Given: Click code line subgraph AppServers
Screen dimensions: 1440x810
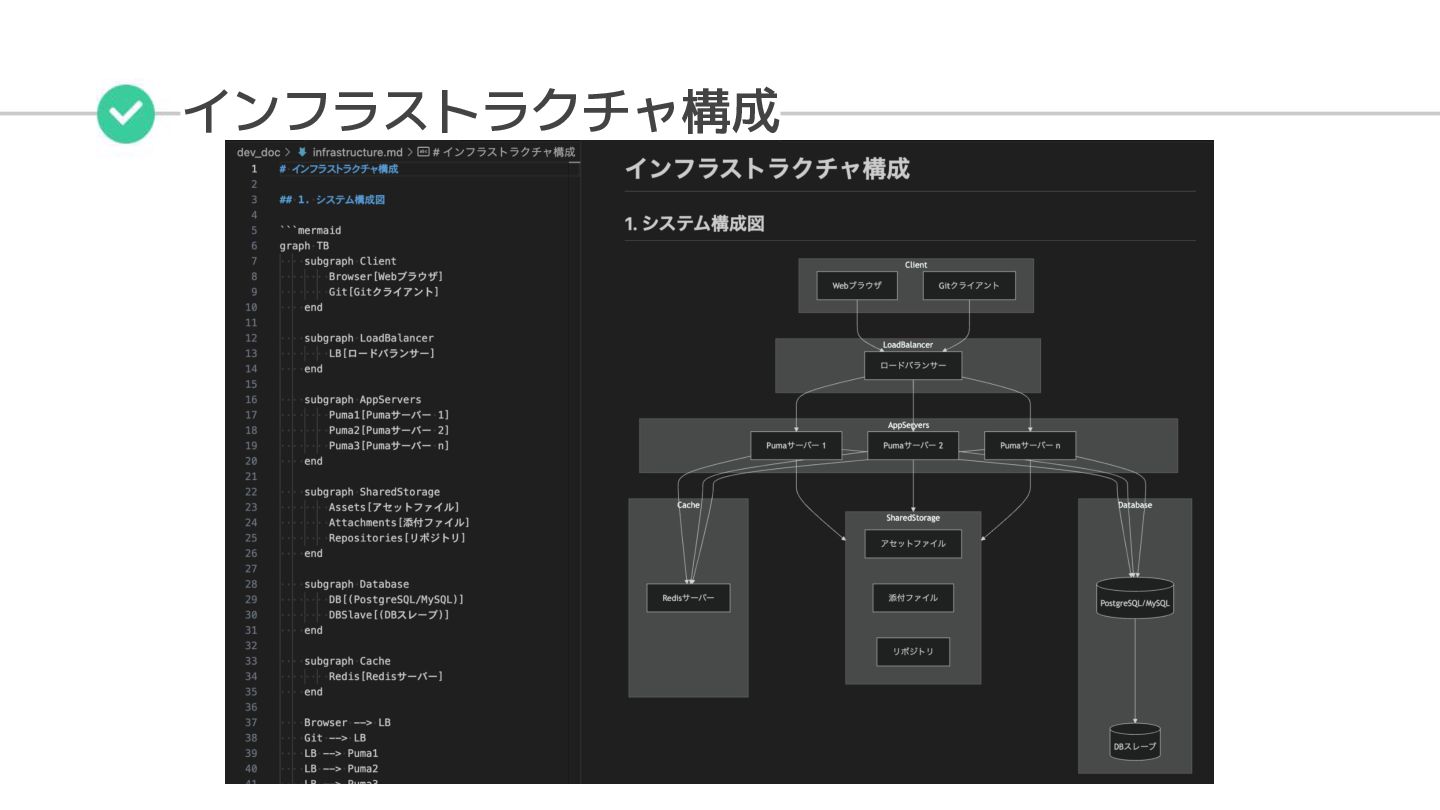Looking at the screenshot, I should tap(363, 399).
